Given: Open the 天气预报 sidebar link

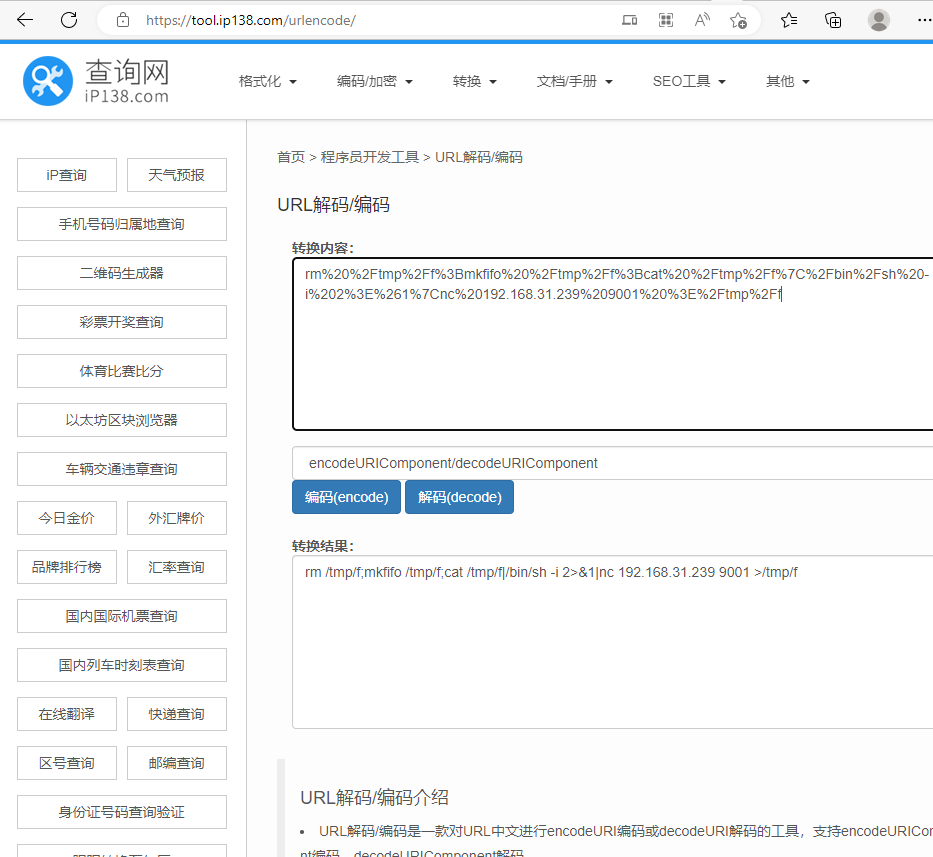Looking at the screenshot, I should coord(177,175).
